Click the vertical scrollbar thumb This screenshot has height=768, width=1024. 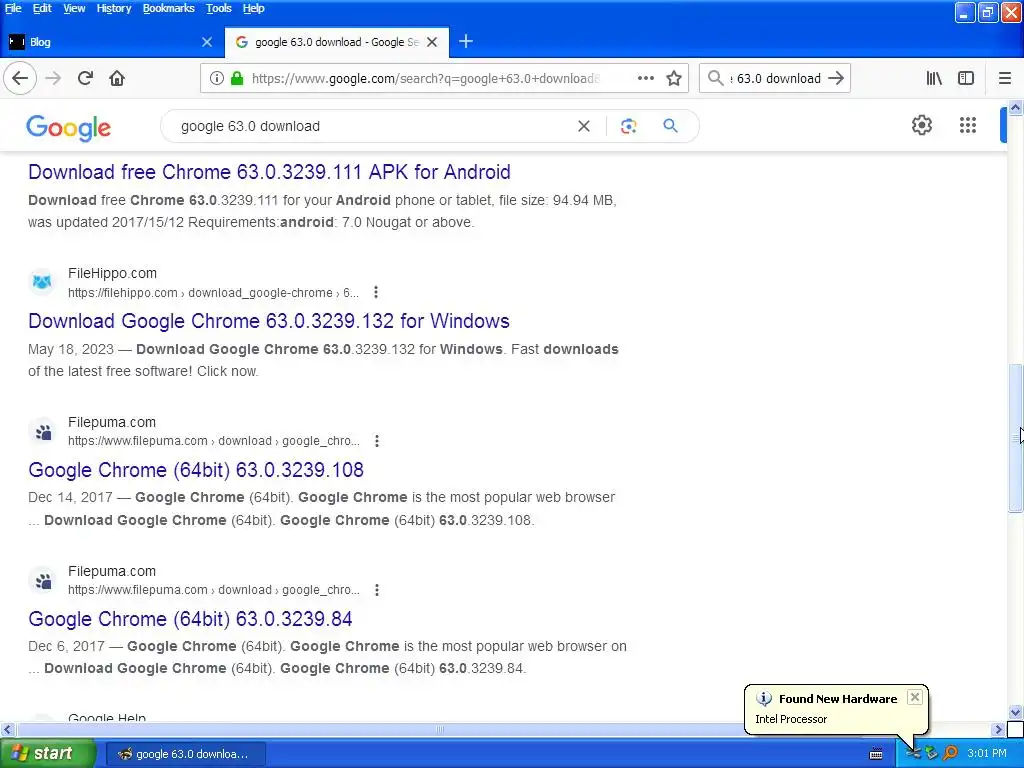[x=1015, y=438]
